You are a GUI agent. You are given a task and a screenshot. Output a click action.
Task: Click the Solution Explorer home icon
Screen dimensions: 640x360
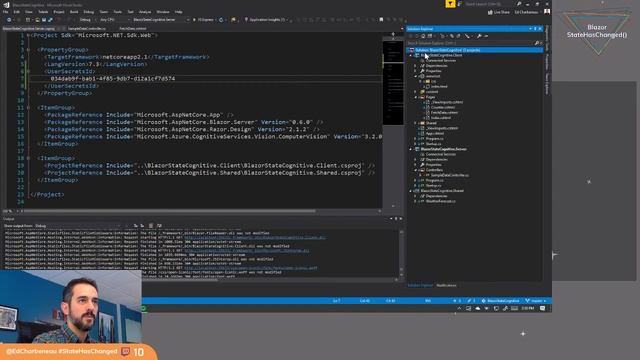(x=423, y=36)
